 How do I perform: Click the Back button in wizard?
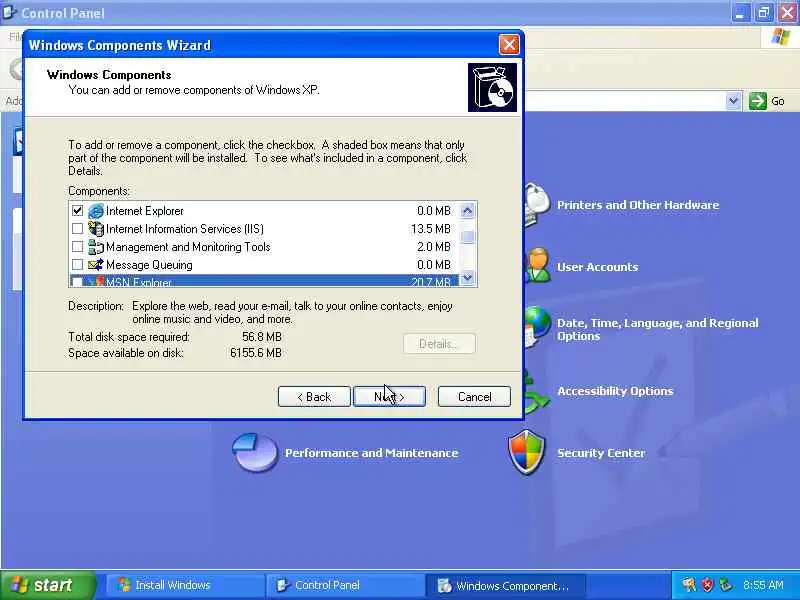click(314, 396)
